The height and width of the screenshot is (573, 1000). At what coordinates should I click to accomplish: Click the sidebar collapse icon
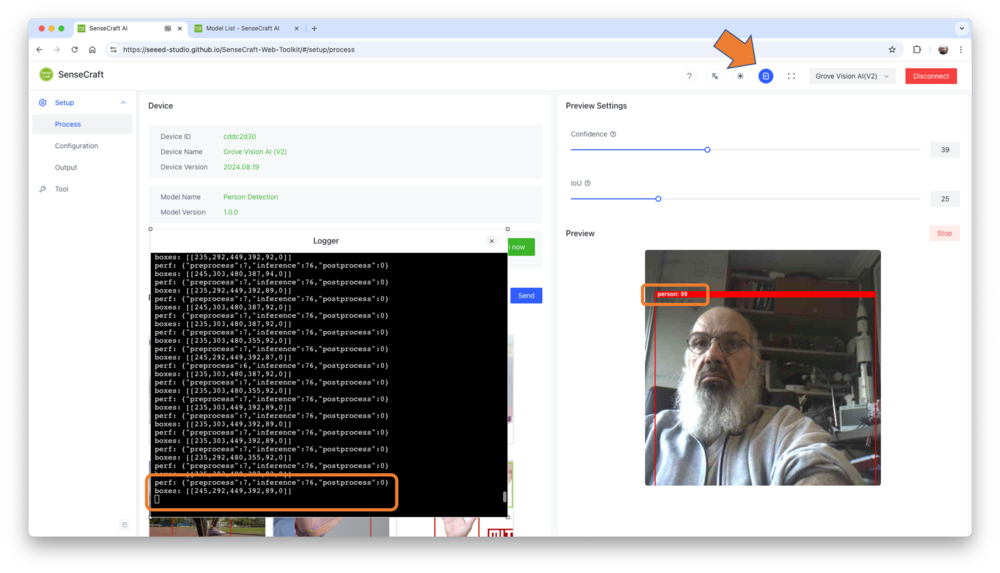(x=125, y=525)
